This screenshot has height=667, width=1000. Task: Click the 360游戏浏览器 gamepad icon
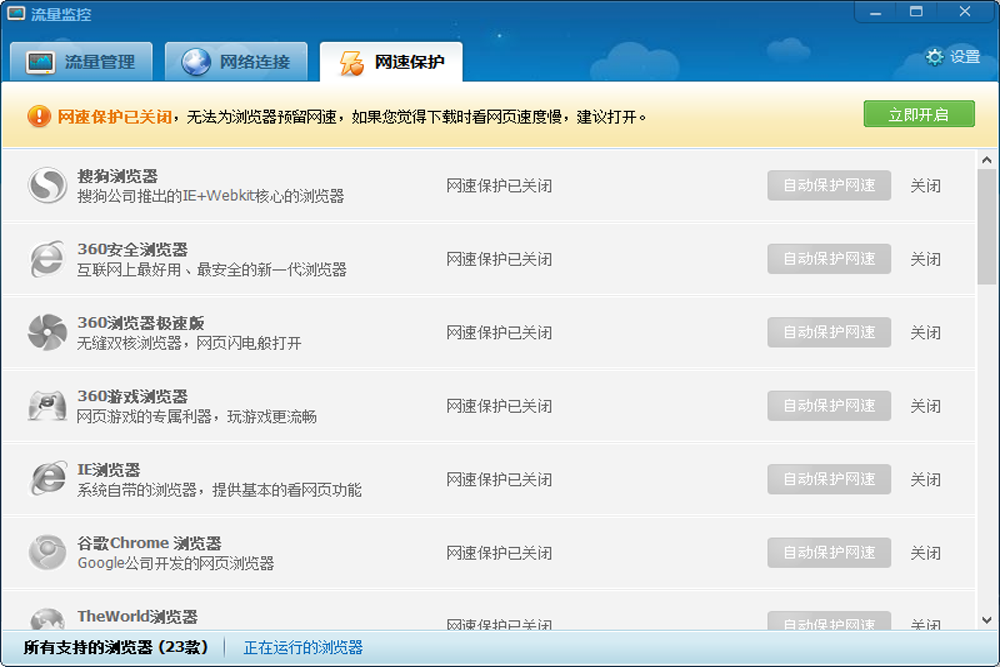(x=47, y=406)
